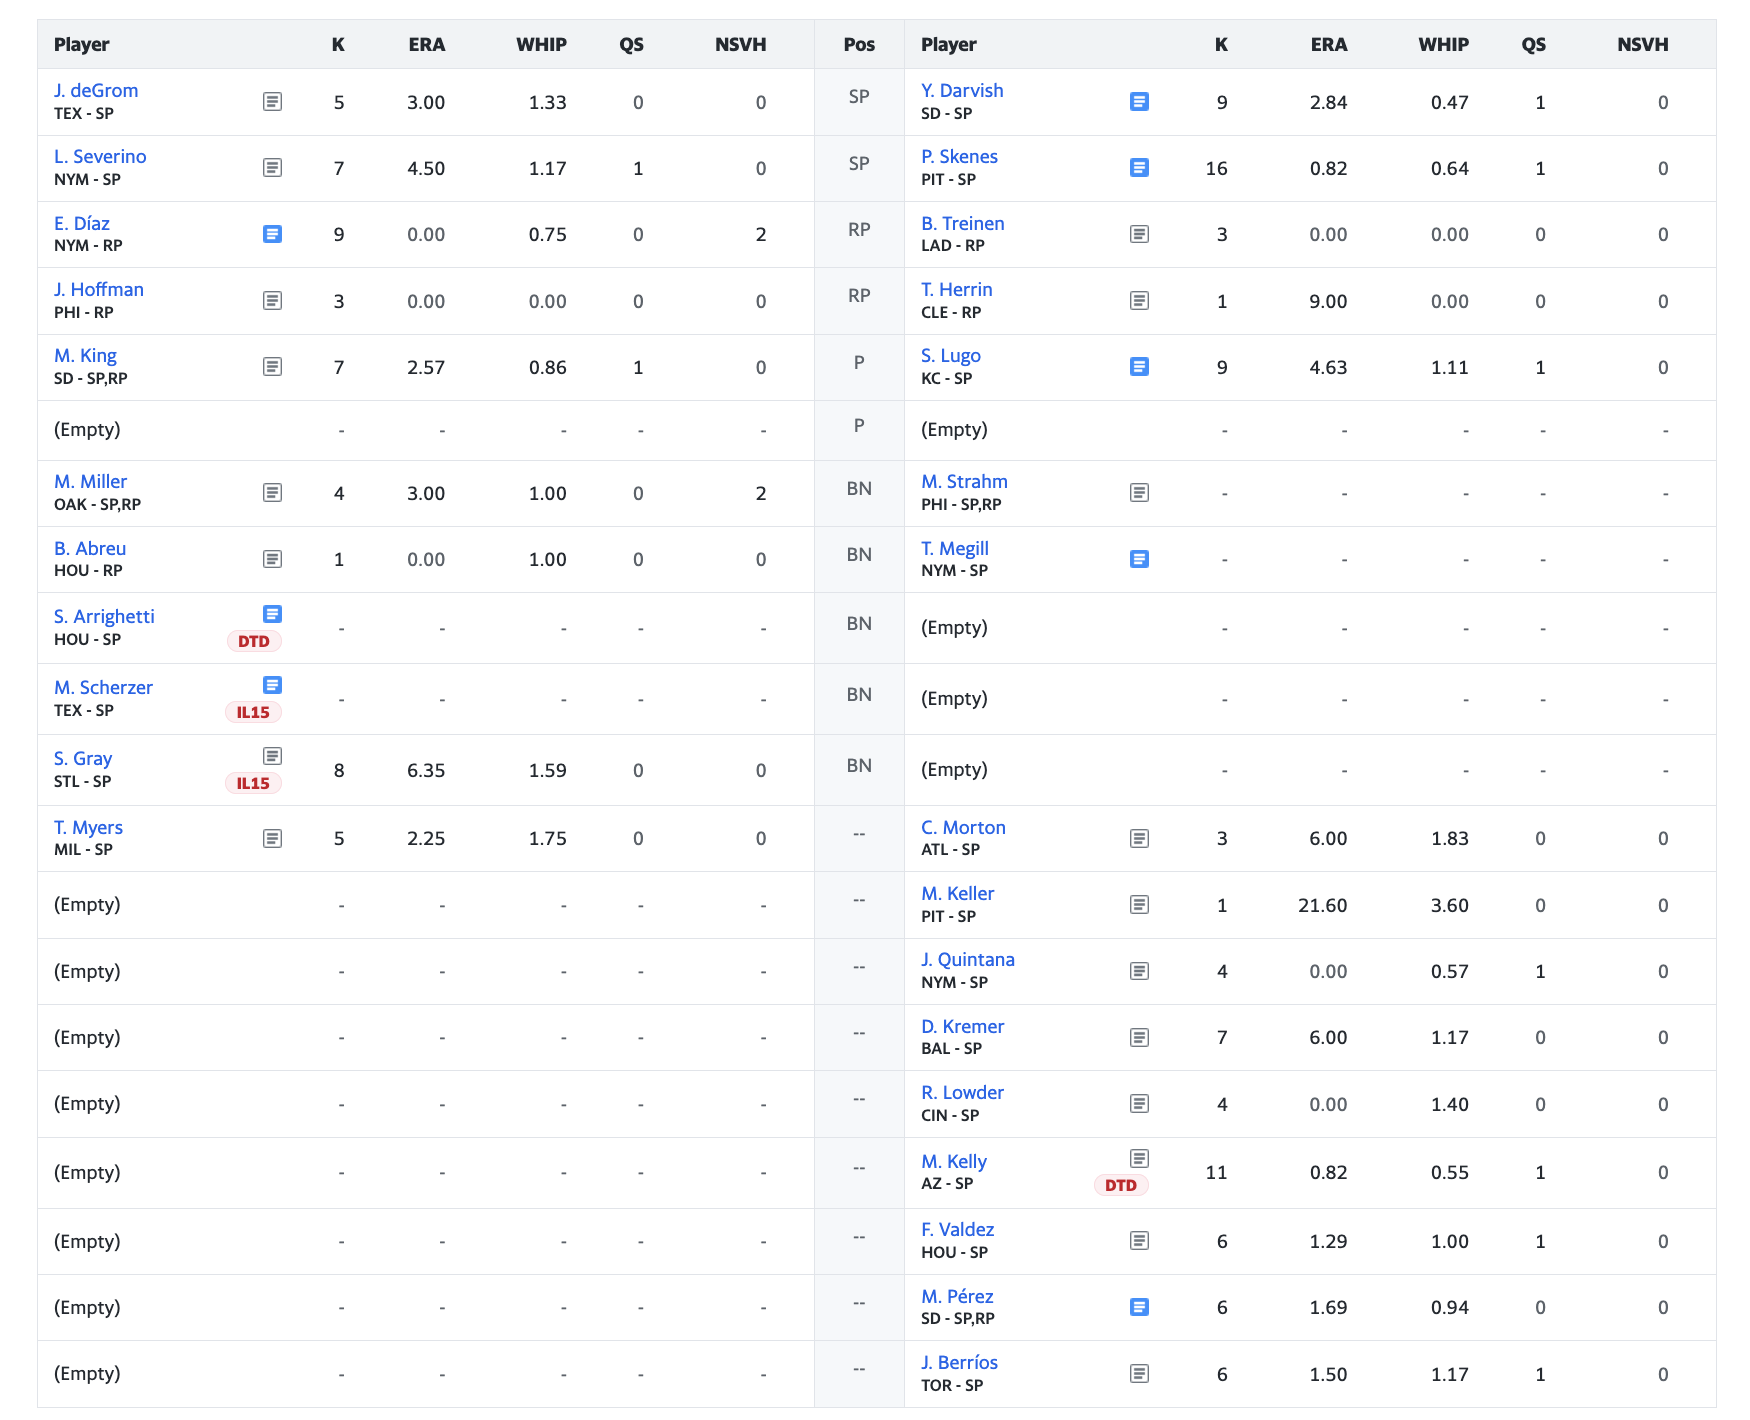Open notes icon for F. Valdez
This screenshot has width=1750, height=1420.
click(1139, 1241)
